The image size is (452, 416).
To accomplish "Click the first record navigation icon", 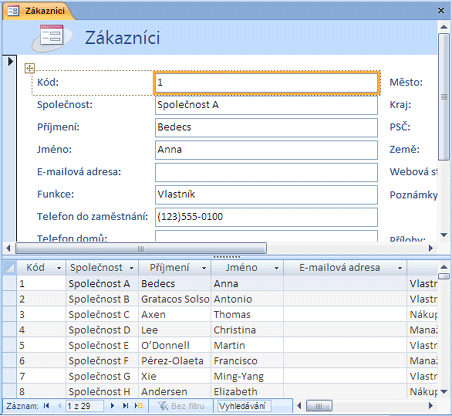I will 47,406.
